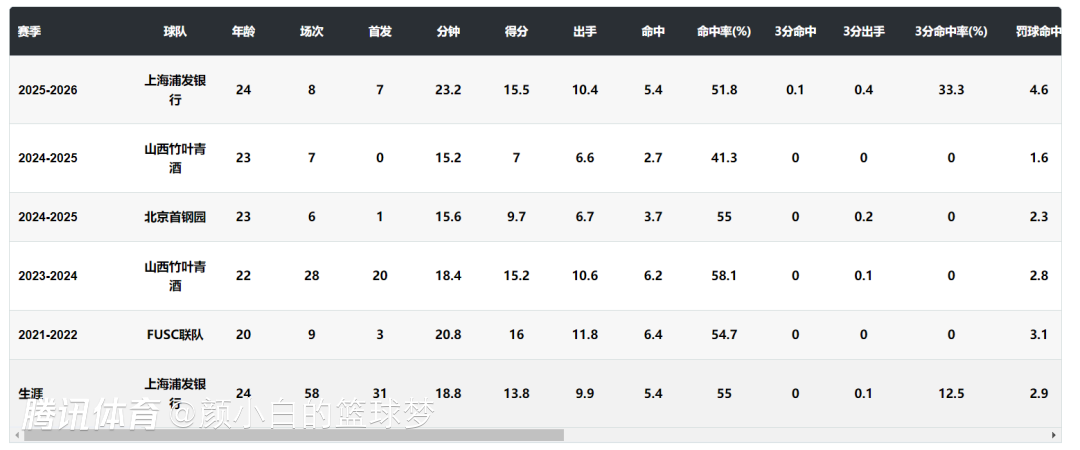This screenshot has height=450, width=1080.
Task: Select the 3分出手 column header
Action: 864,32
